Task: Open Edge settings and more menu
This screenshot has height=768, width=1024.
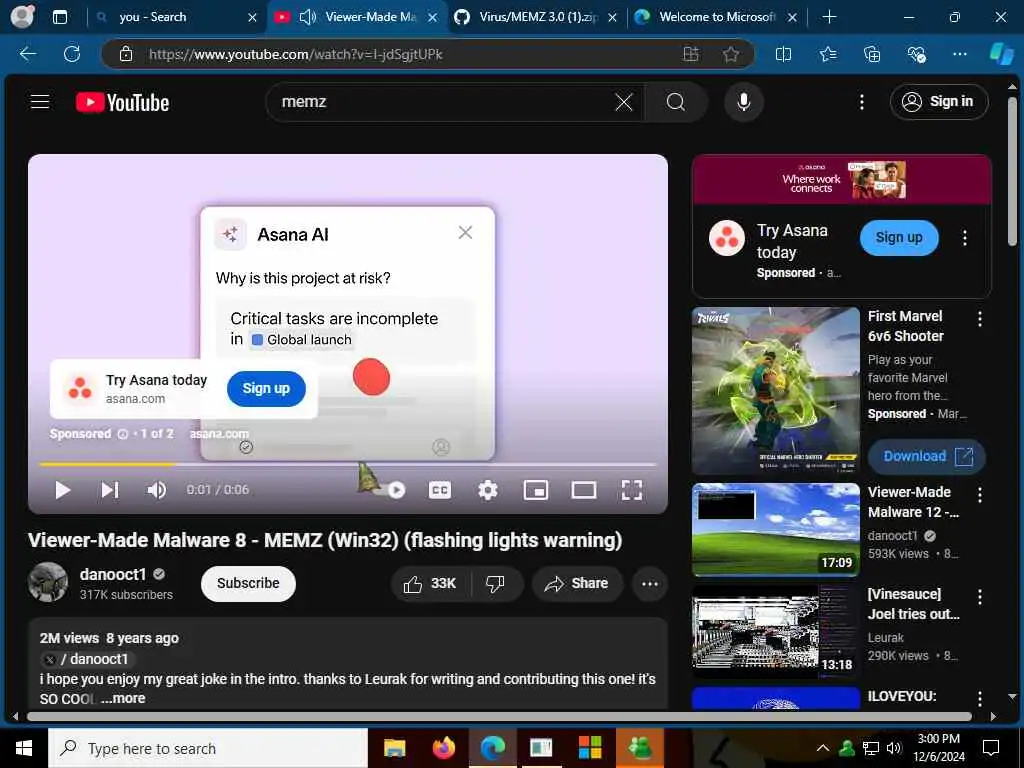Action: coord(959,54)
